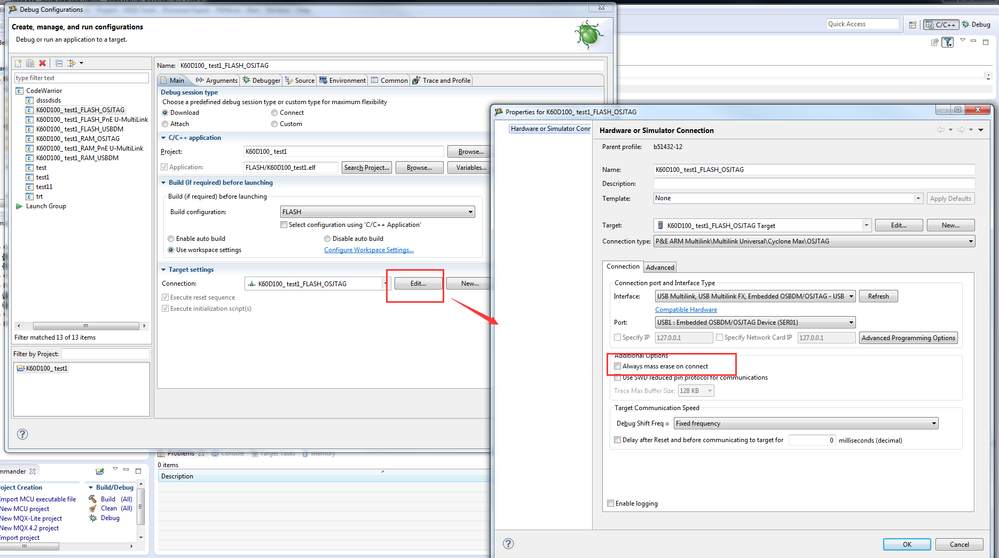Screen dimensions: 999x558
Task: Open the folder icon in Commander view toolbar
Action: [x=99, y=471]
